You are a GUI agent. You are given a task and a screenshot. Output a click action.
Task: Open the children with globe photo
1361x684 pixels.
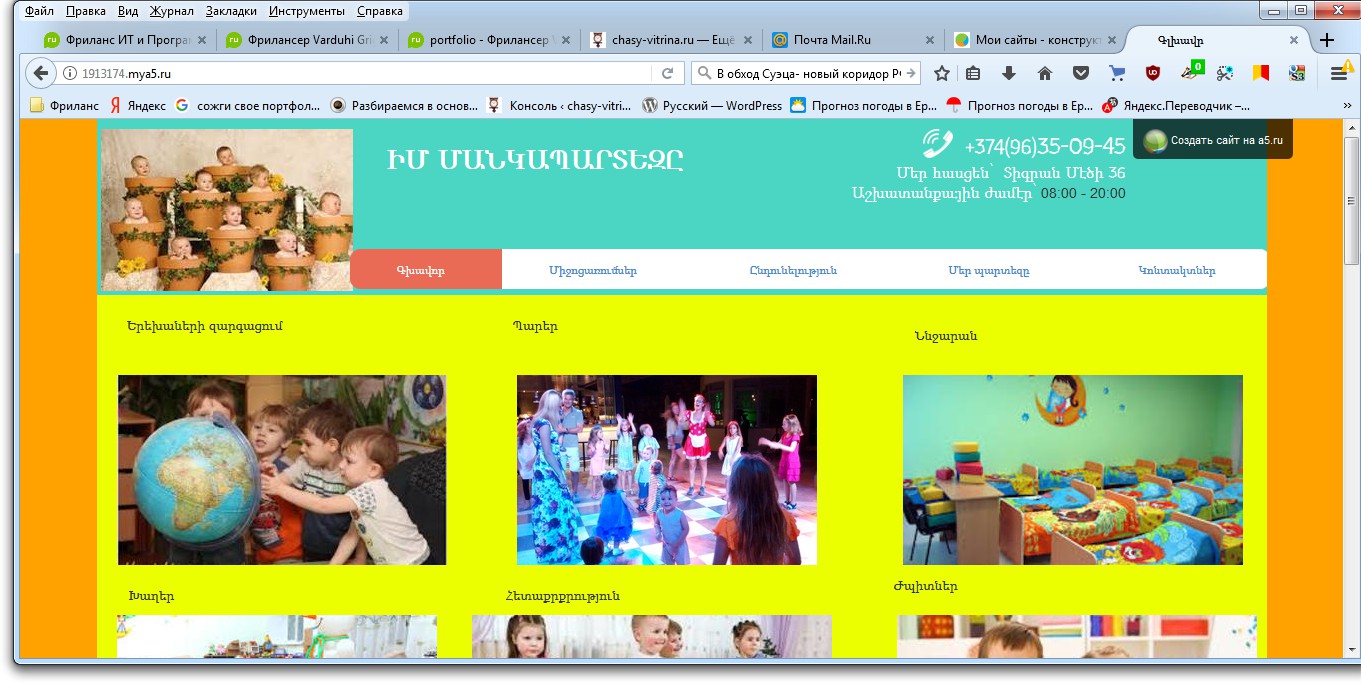282,470
